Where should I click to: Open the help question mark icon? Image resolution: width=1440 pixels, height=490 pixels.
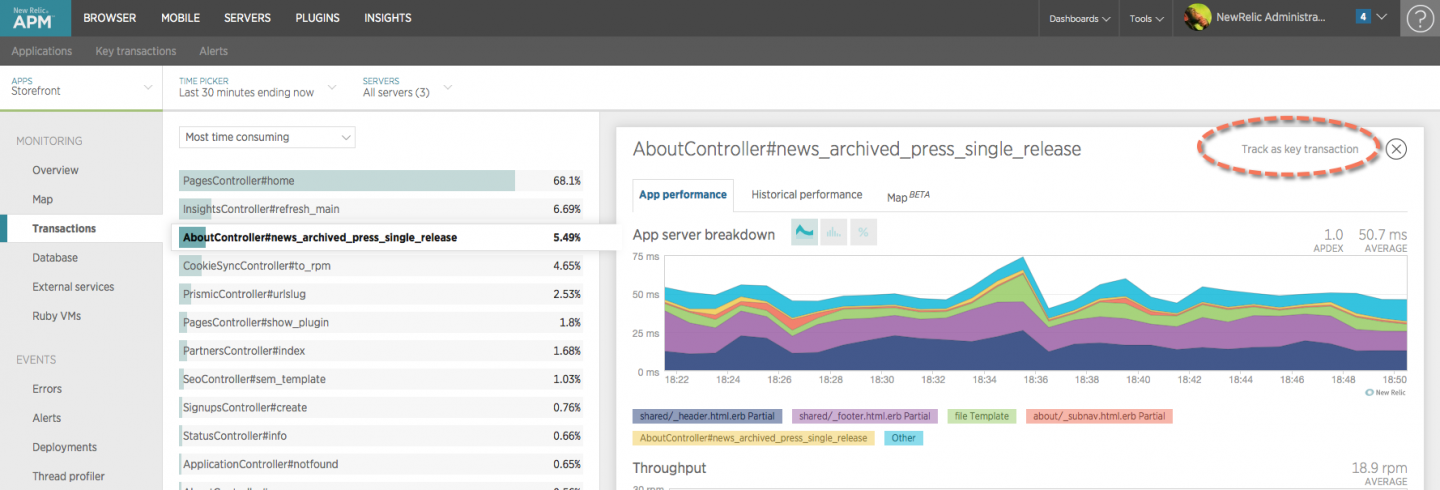tap(1420, 18)
